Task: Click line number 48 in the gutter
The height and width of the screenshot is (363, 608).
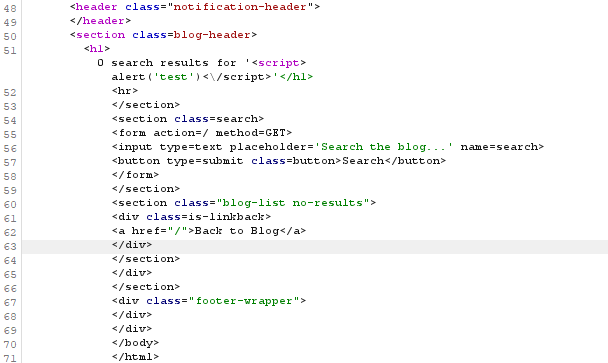Action: [x=10, y=8]
